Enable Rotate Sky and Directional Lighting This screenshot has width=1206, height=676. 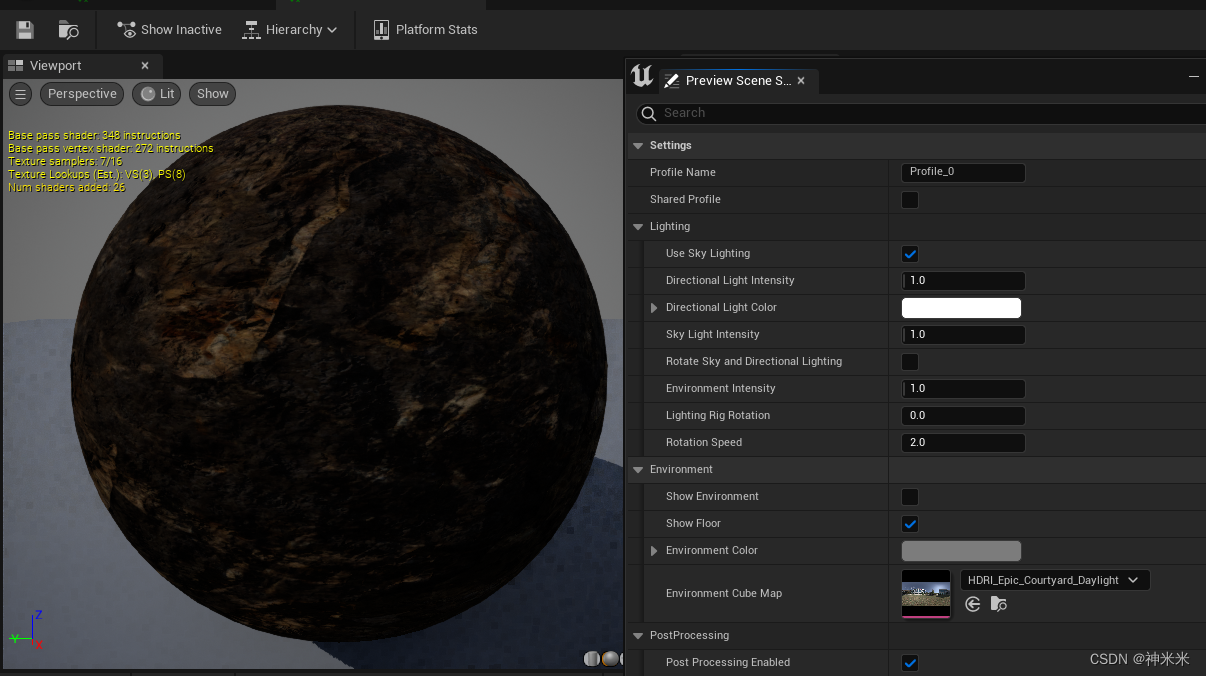tap(910, 362)
